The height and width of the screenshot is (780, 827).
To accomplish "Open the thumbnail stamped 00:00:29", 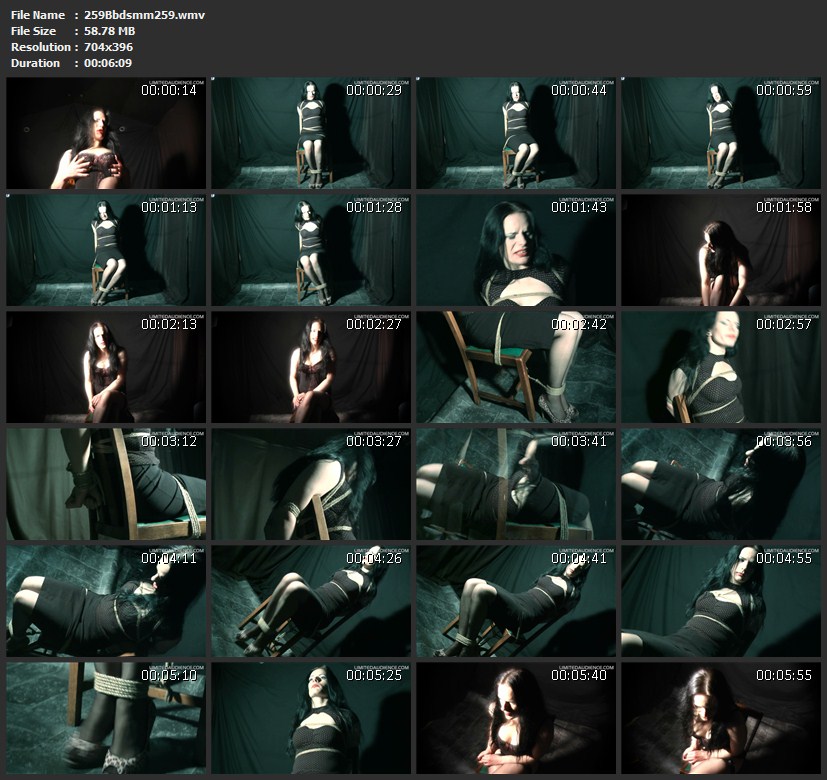I will pyautogui.click(x=311, y=133).
